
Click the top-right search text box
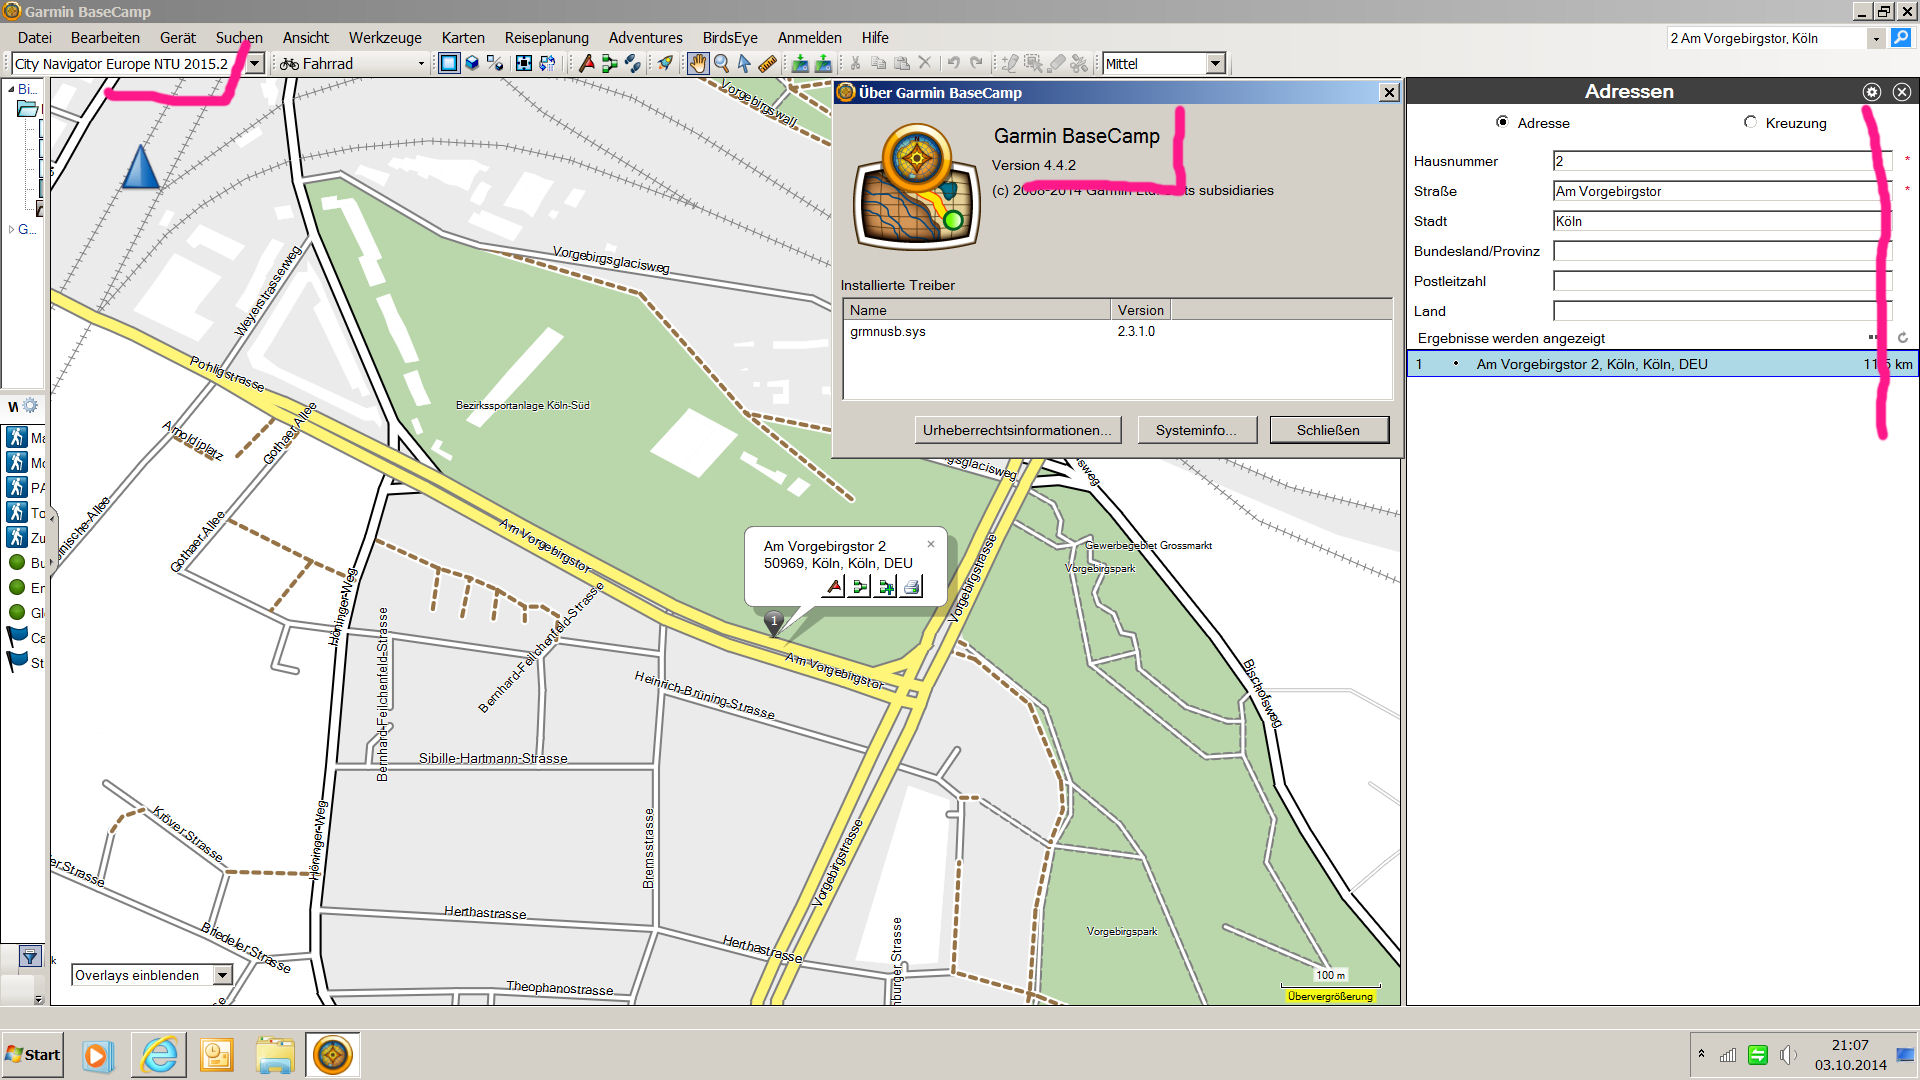[1767, 38]
